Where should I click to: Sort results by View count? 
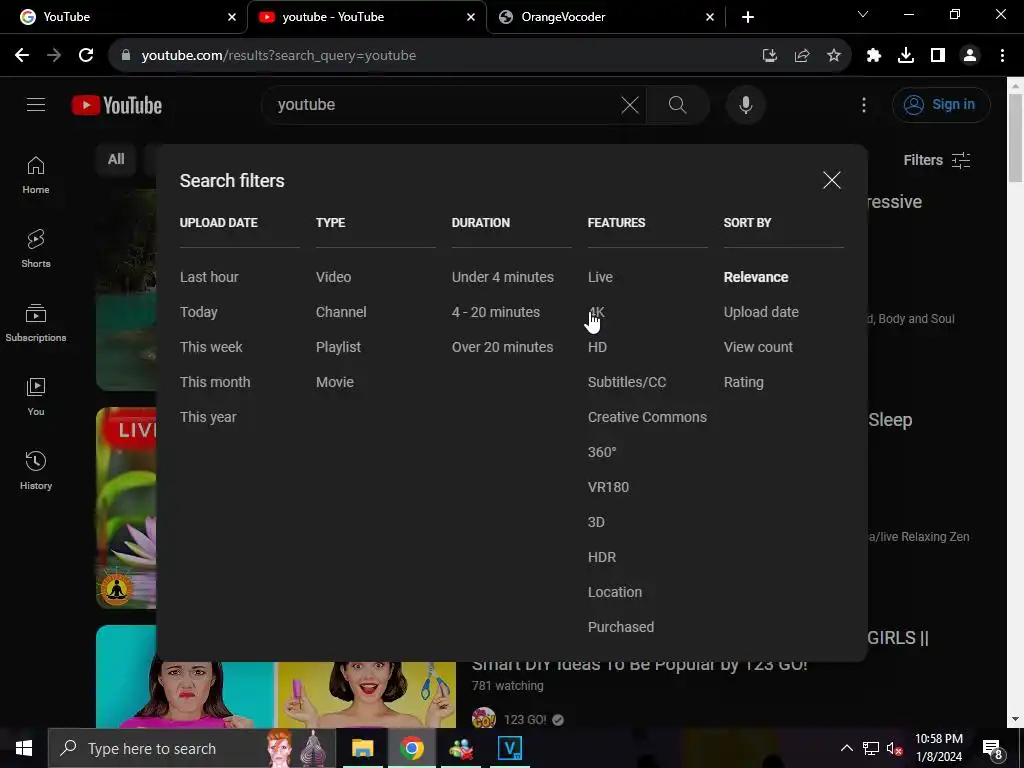coord(758,347)
